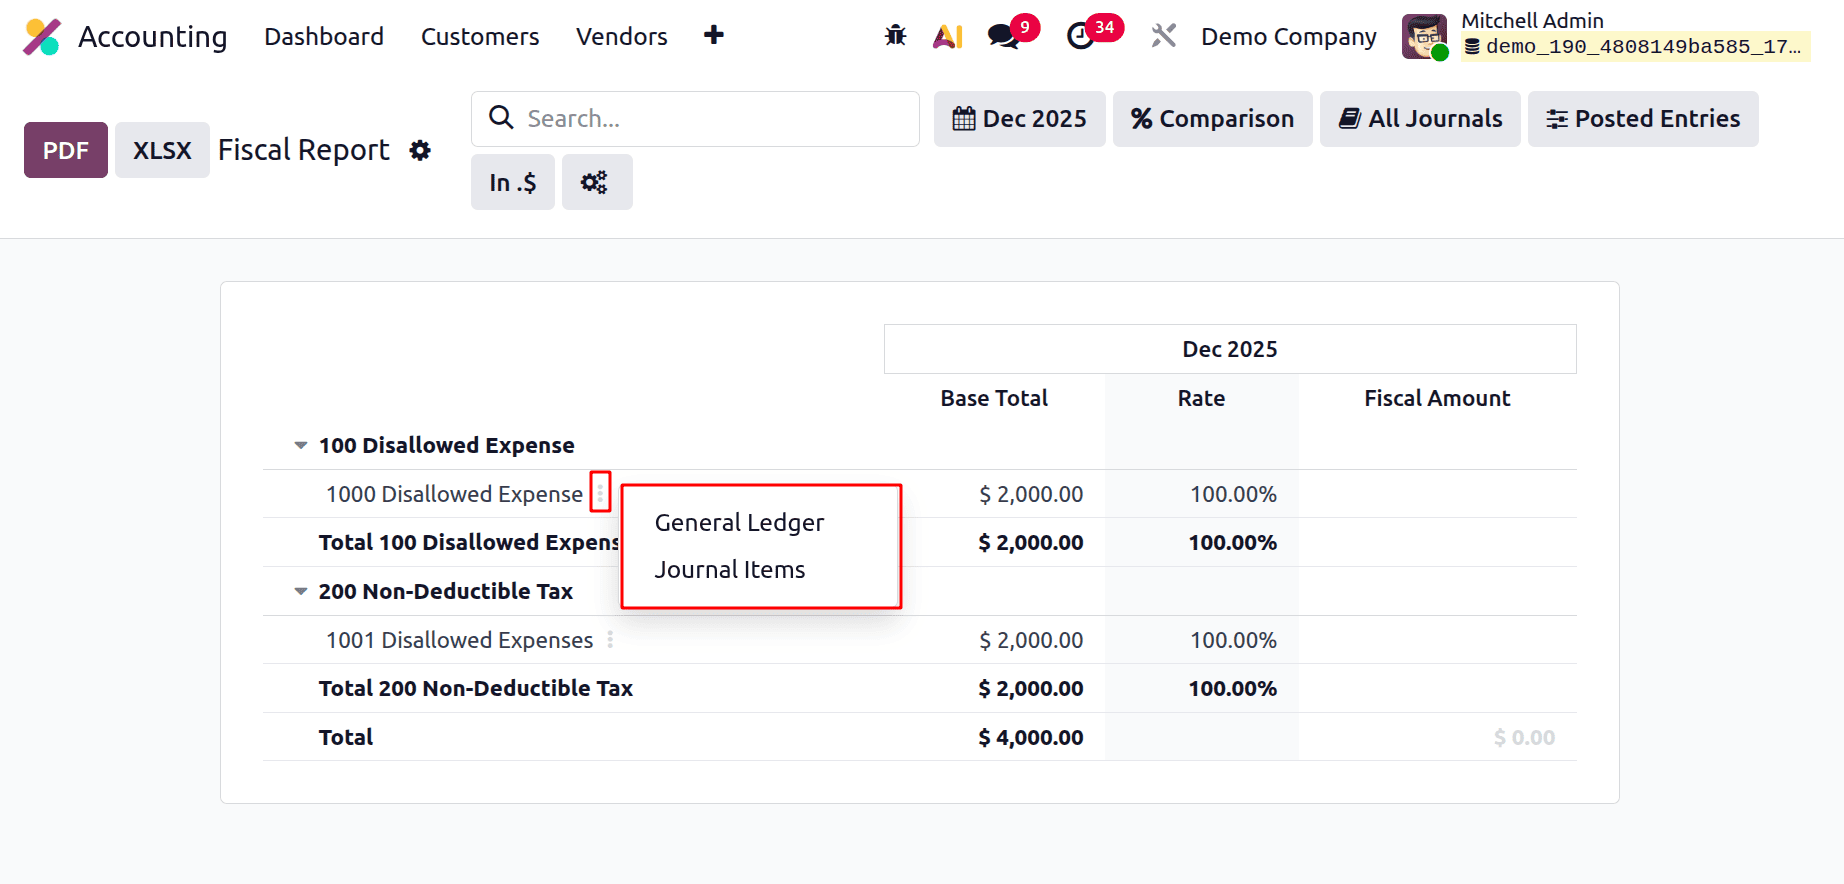Open the All Journals filter dropdown
The image size is (1844, 884).
pos(1420,119)
